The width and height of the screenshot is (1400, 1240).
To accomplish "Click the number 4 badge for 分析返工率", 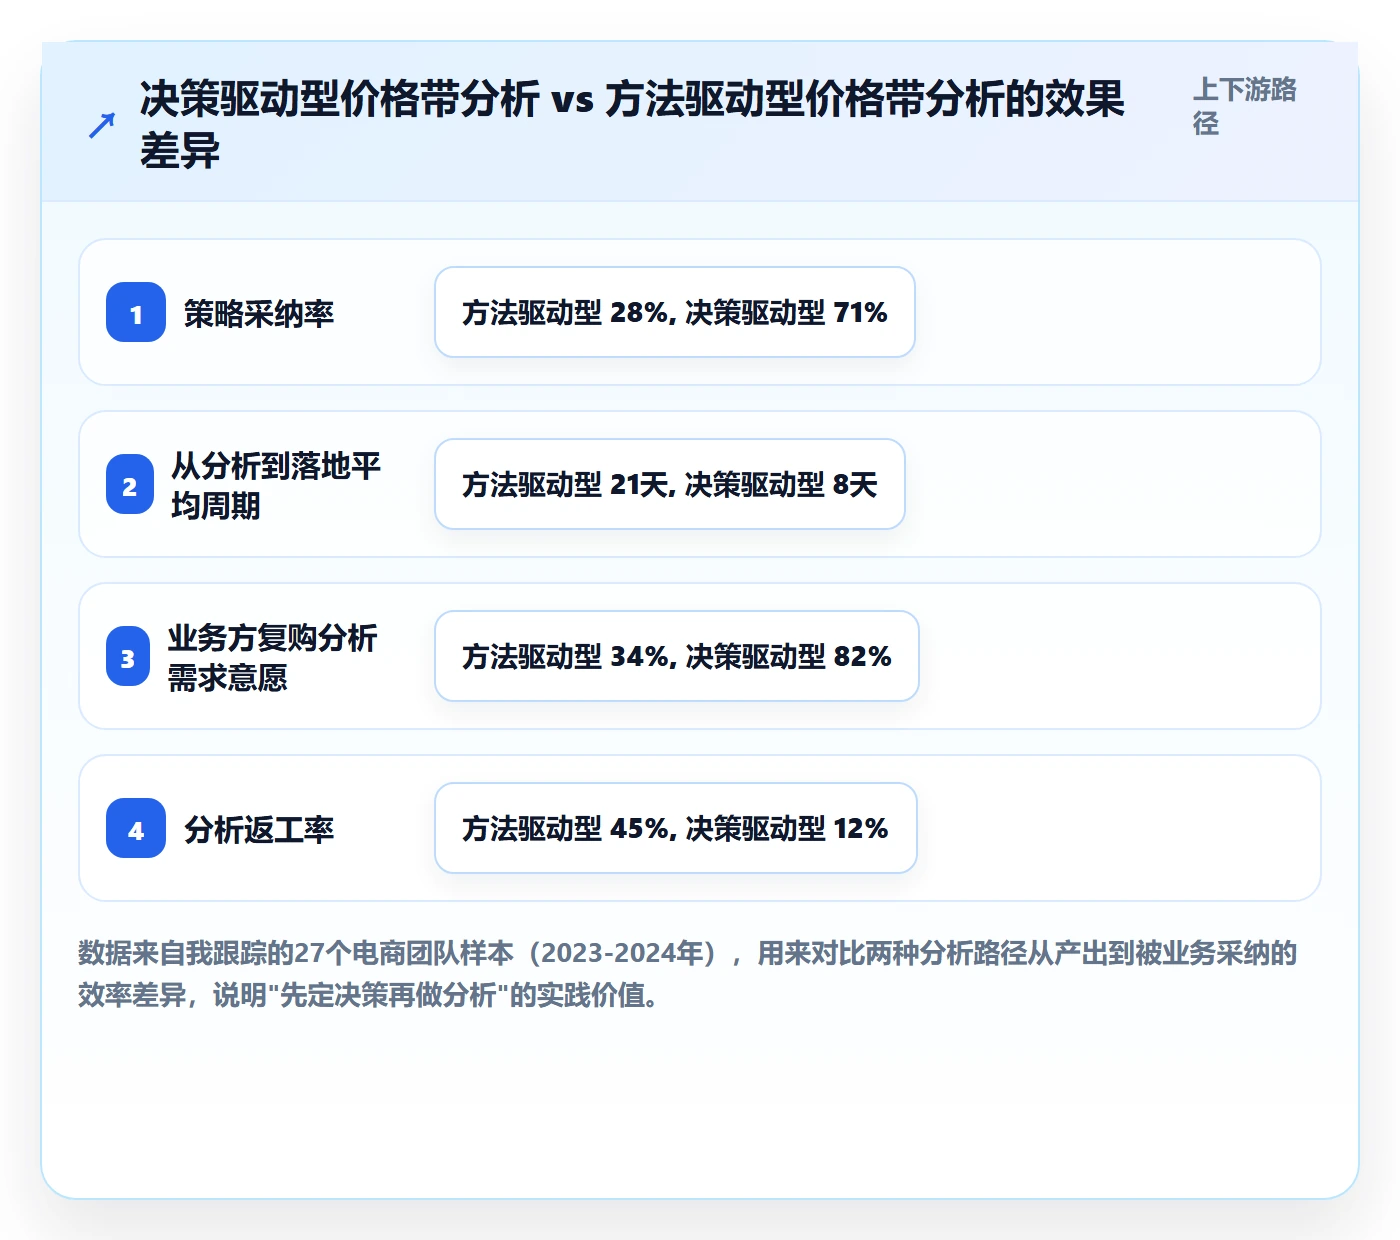I will coord(136,828).
